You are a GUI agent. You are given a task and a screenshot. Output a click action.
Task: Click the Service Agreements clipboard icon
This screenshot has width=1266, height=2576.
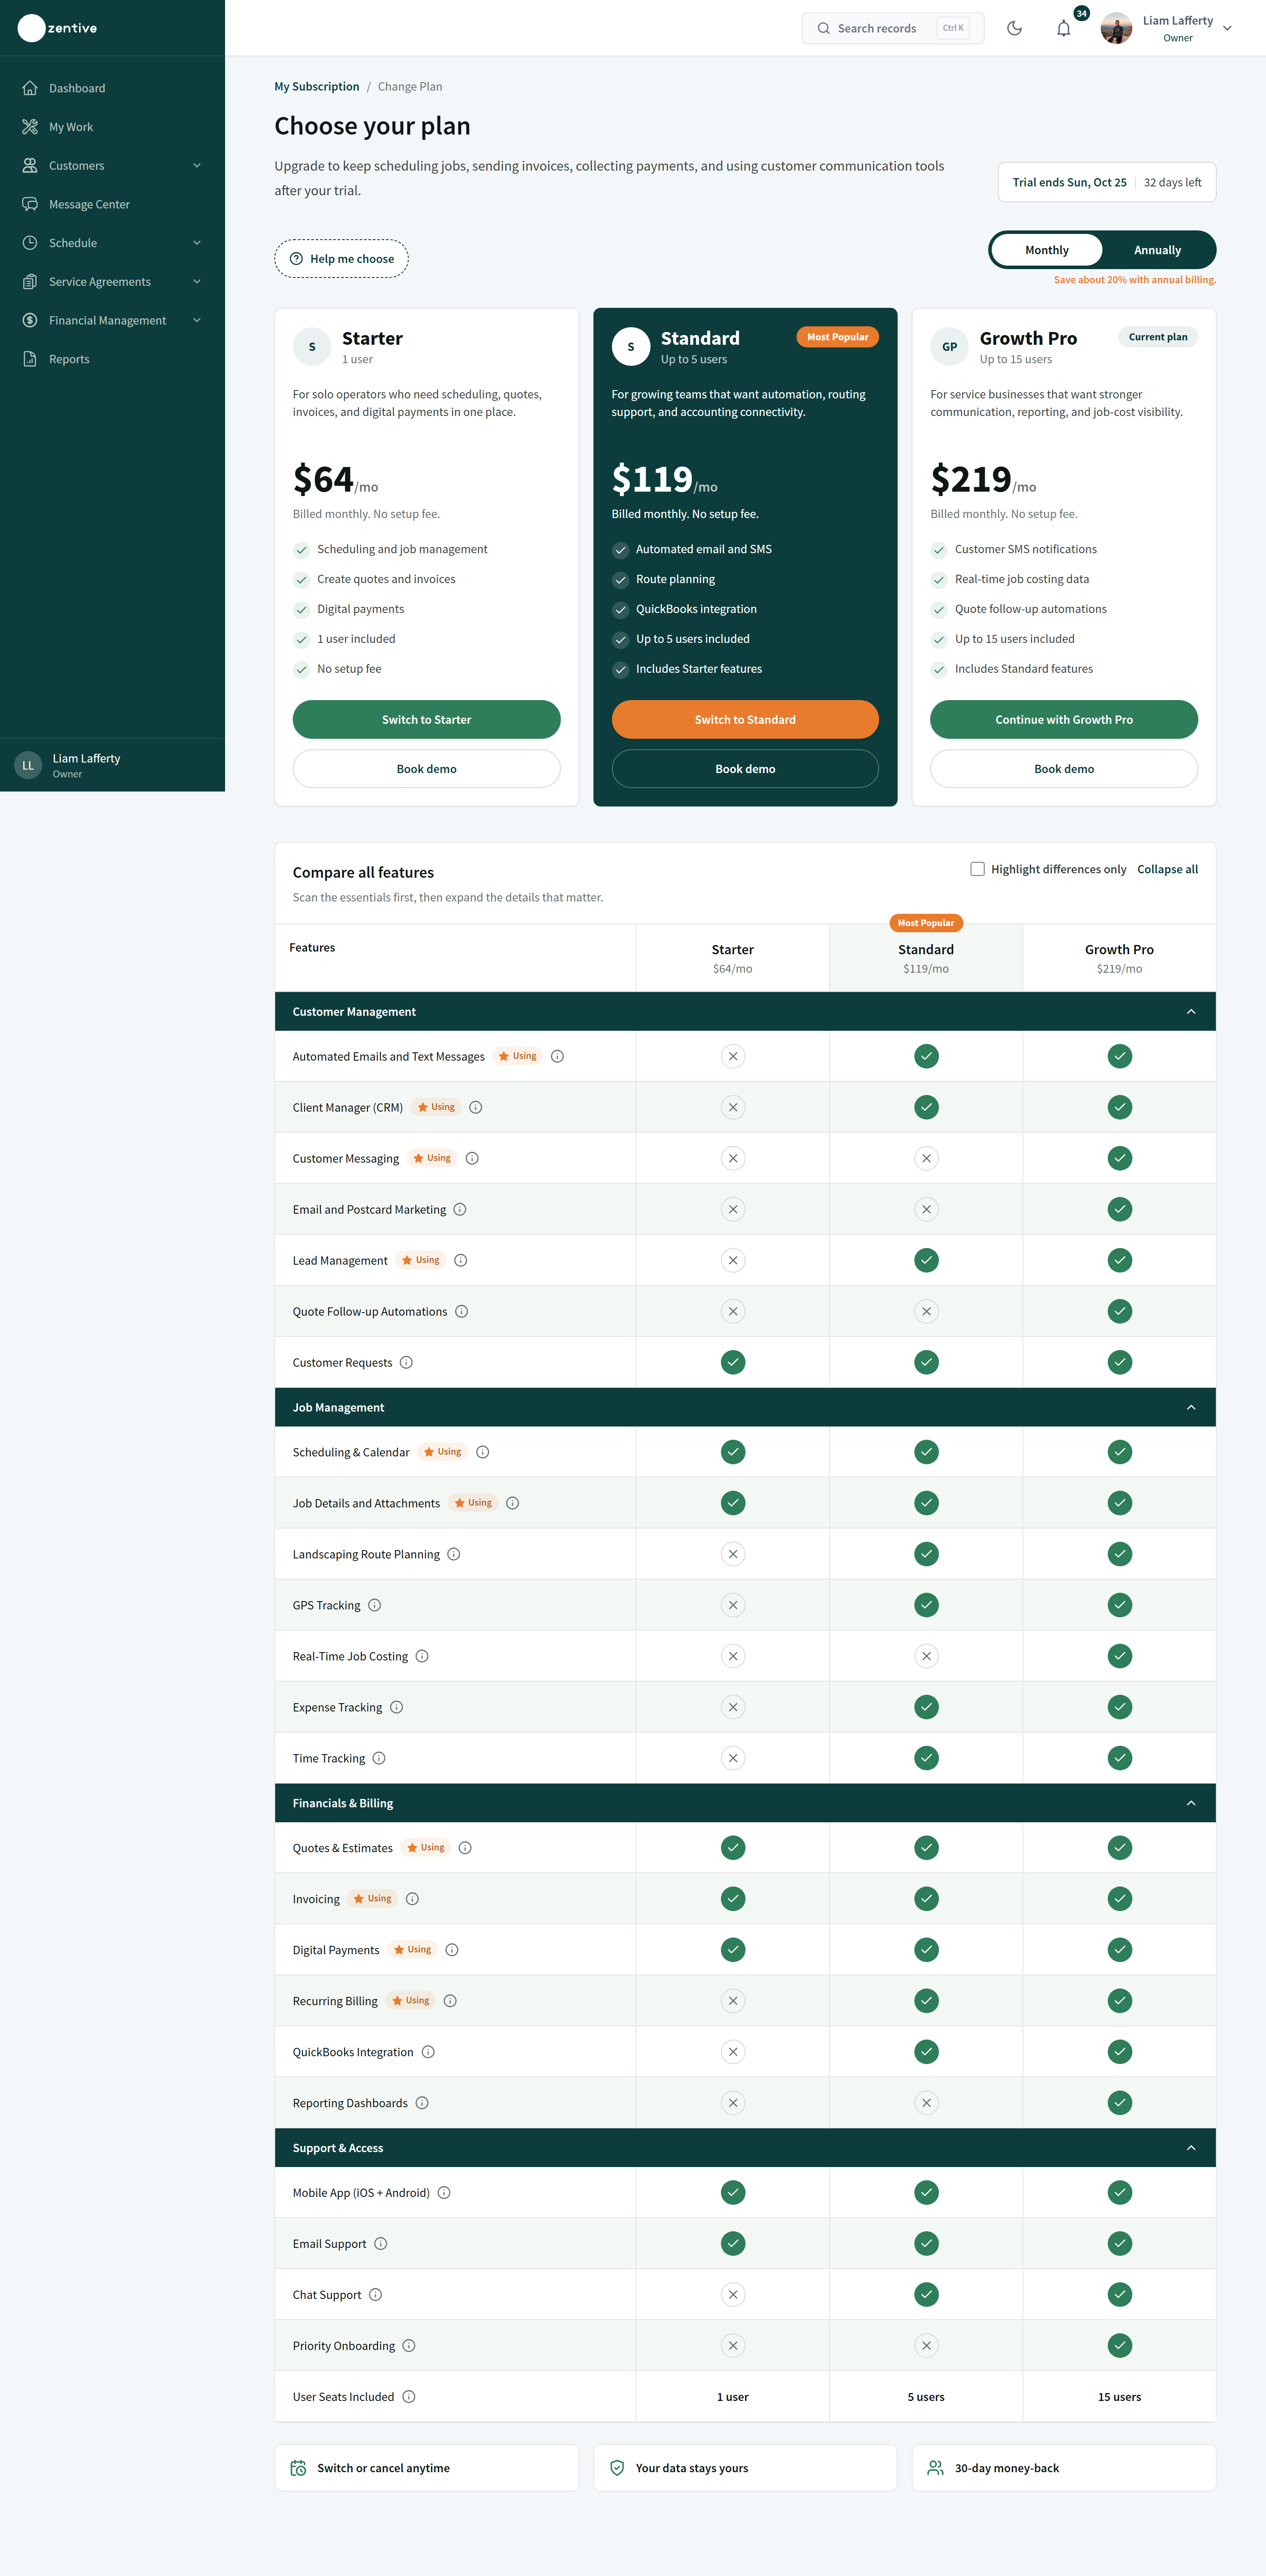[x=30, y=282]
